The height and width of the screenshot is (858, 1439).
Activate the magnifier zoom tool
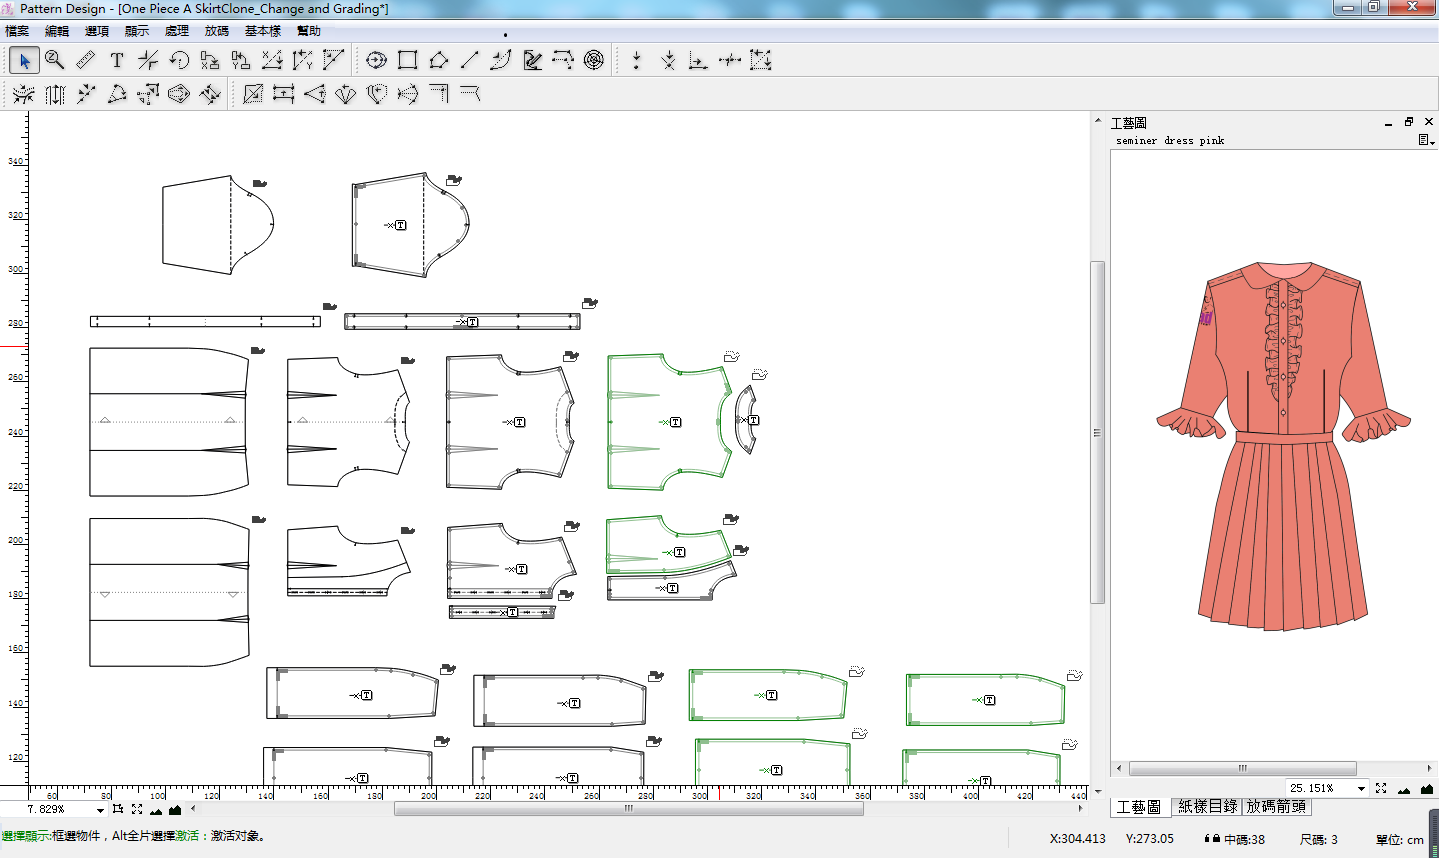point(55,61)
